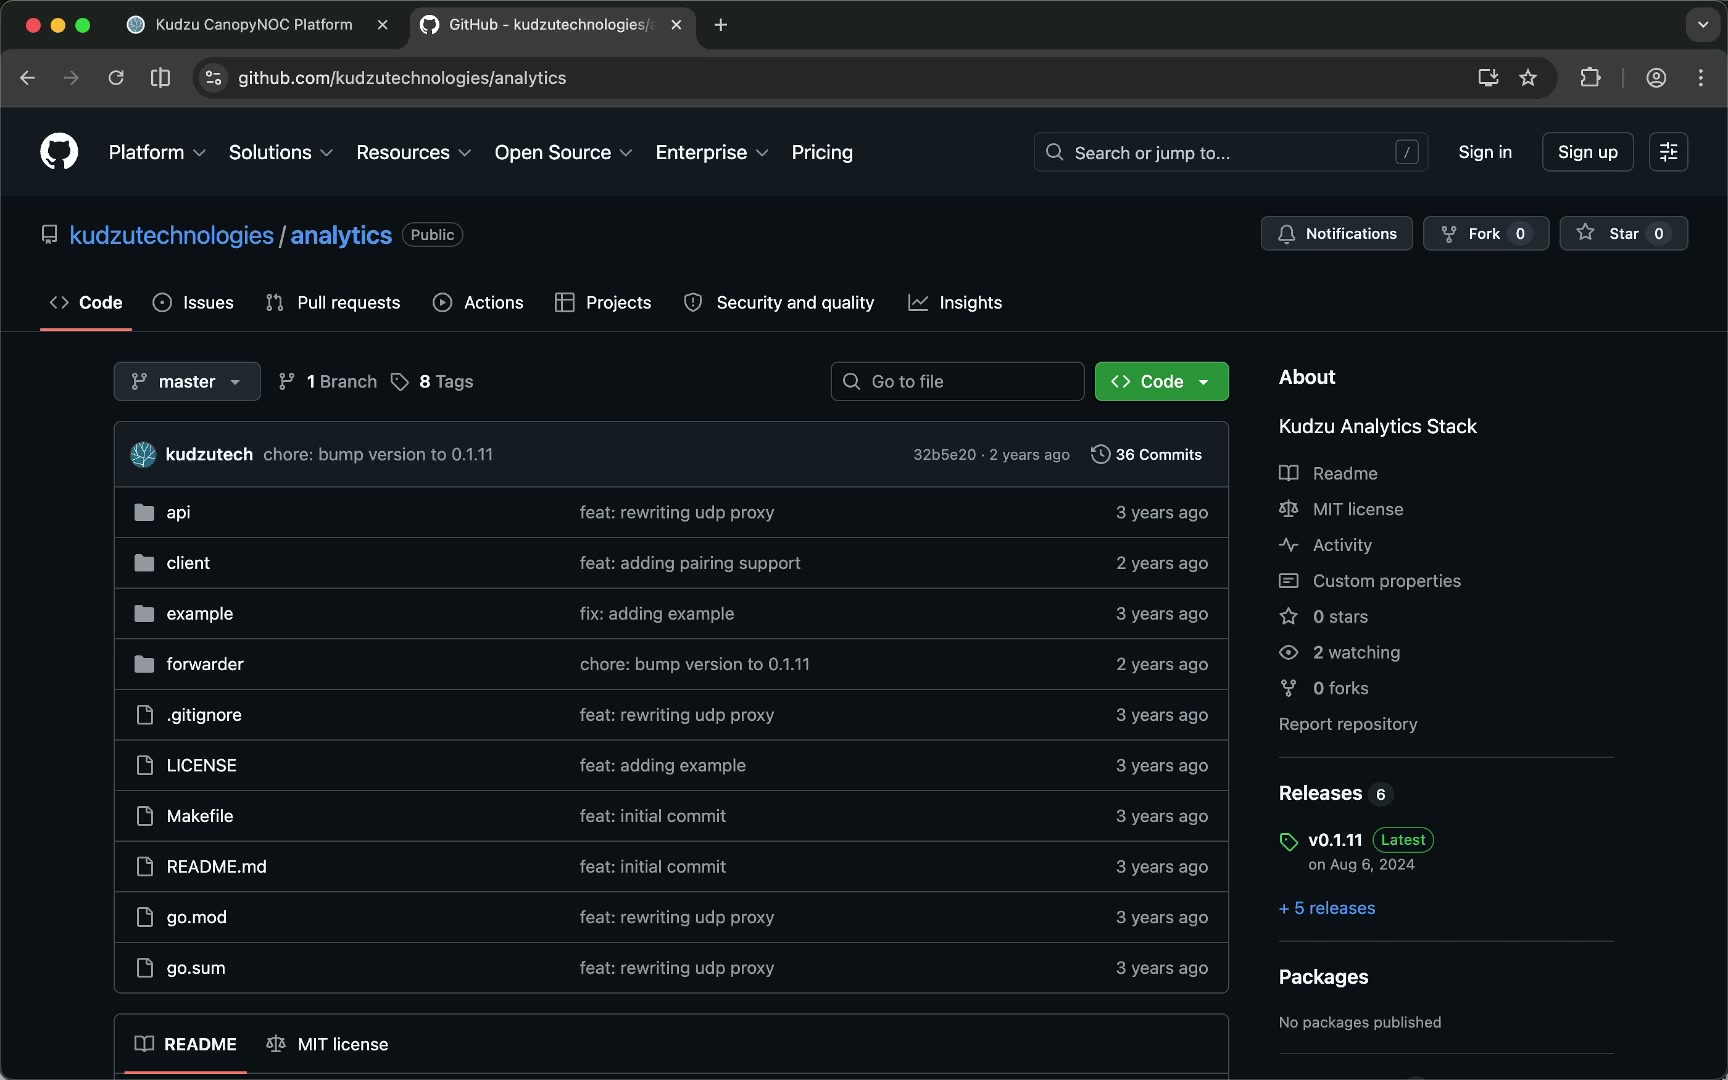The width and height of the screenshot is (1728, 1080).
Task: Open a new browser tab with plus icon
Action: click(721, 25)
